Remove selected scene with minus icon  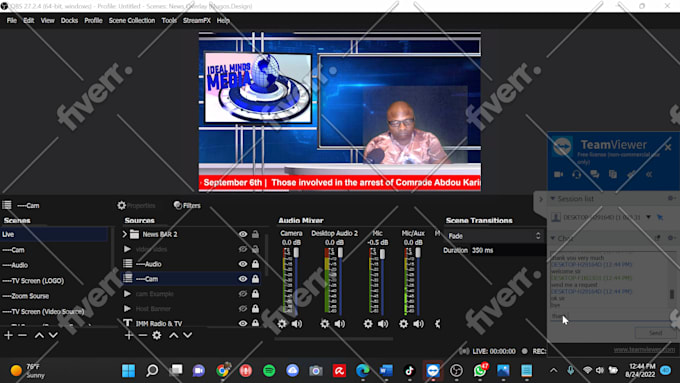23,335
